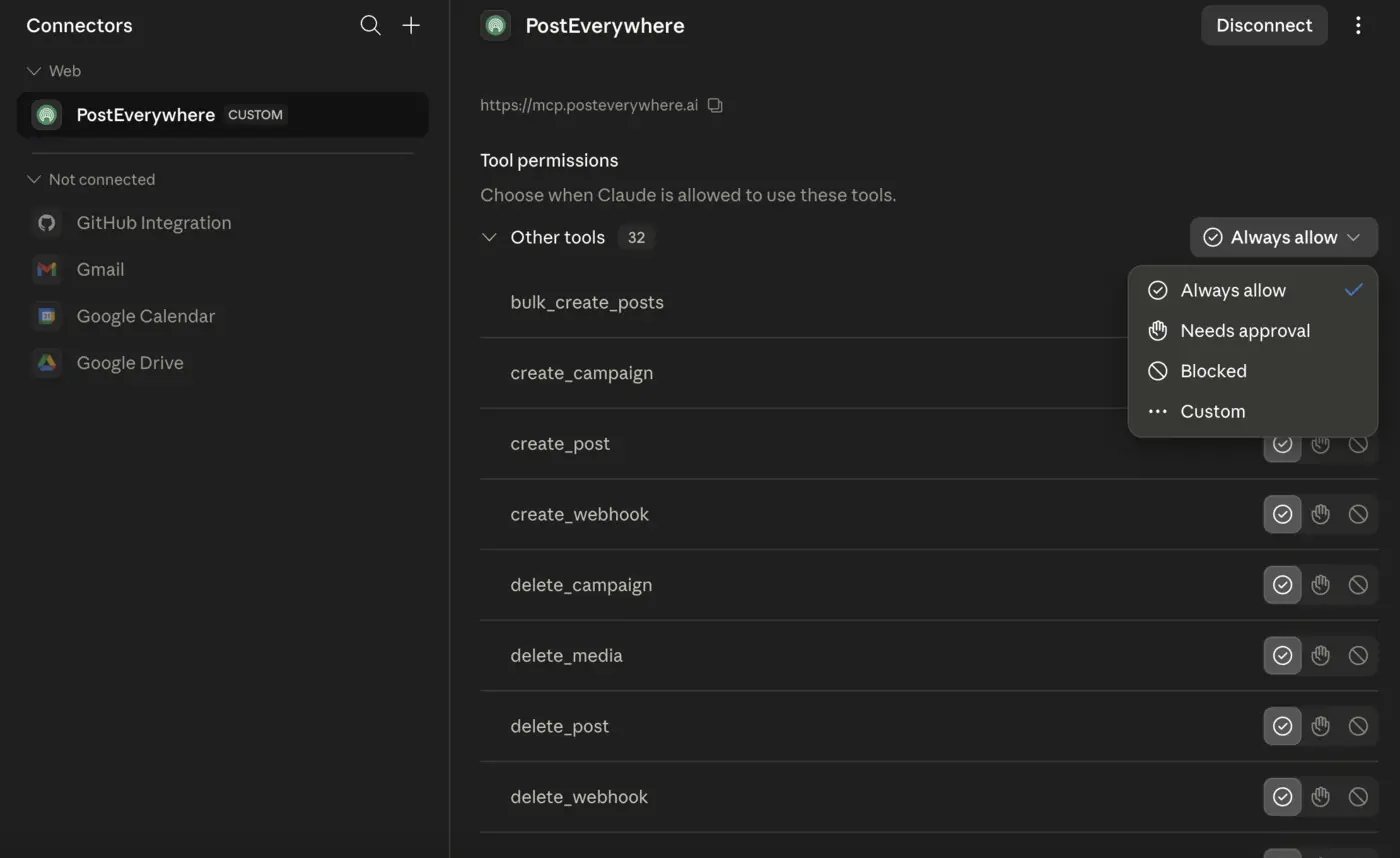Set delete_media to always allow

coord(1282,656)
